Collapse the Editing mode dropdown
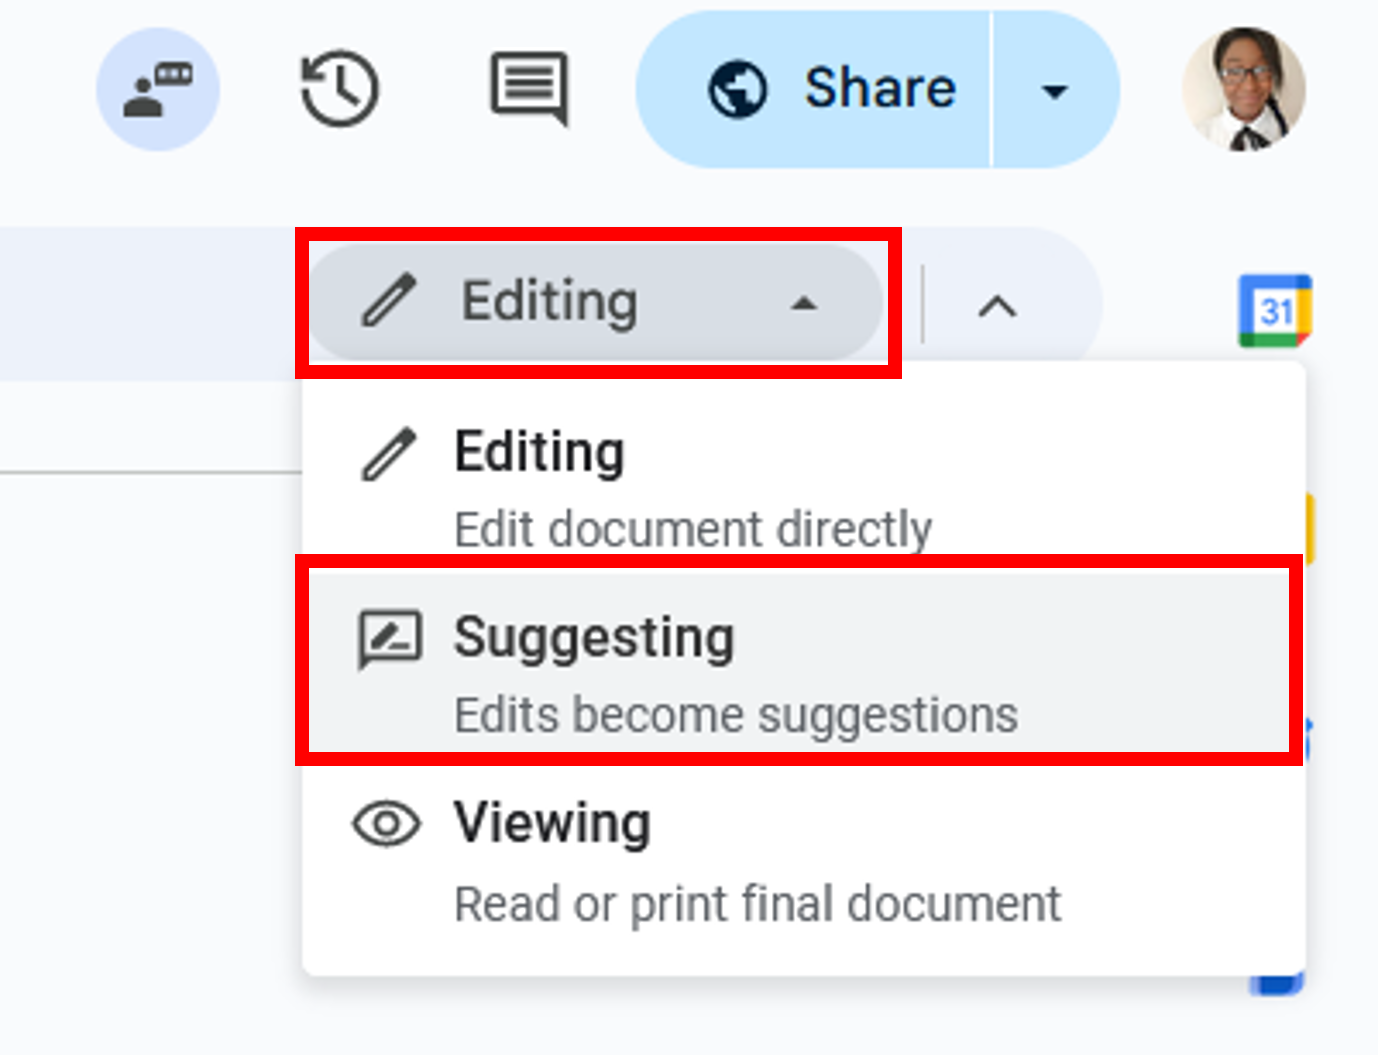1378x1055 pixels. tap(596, 302)
